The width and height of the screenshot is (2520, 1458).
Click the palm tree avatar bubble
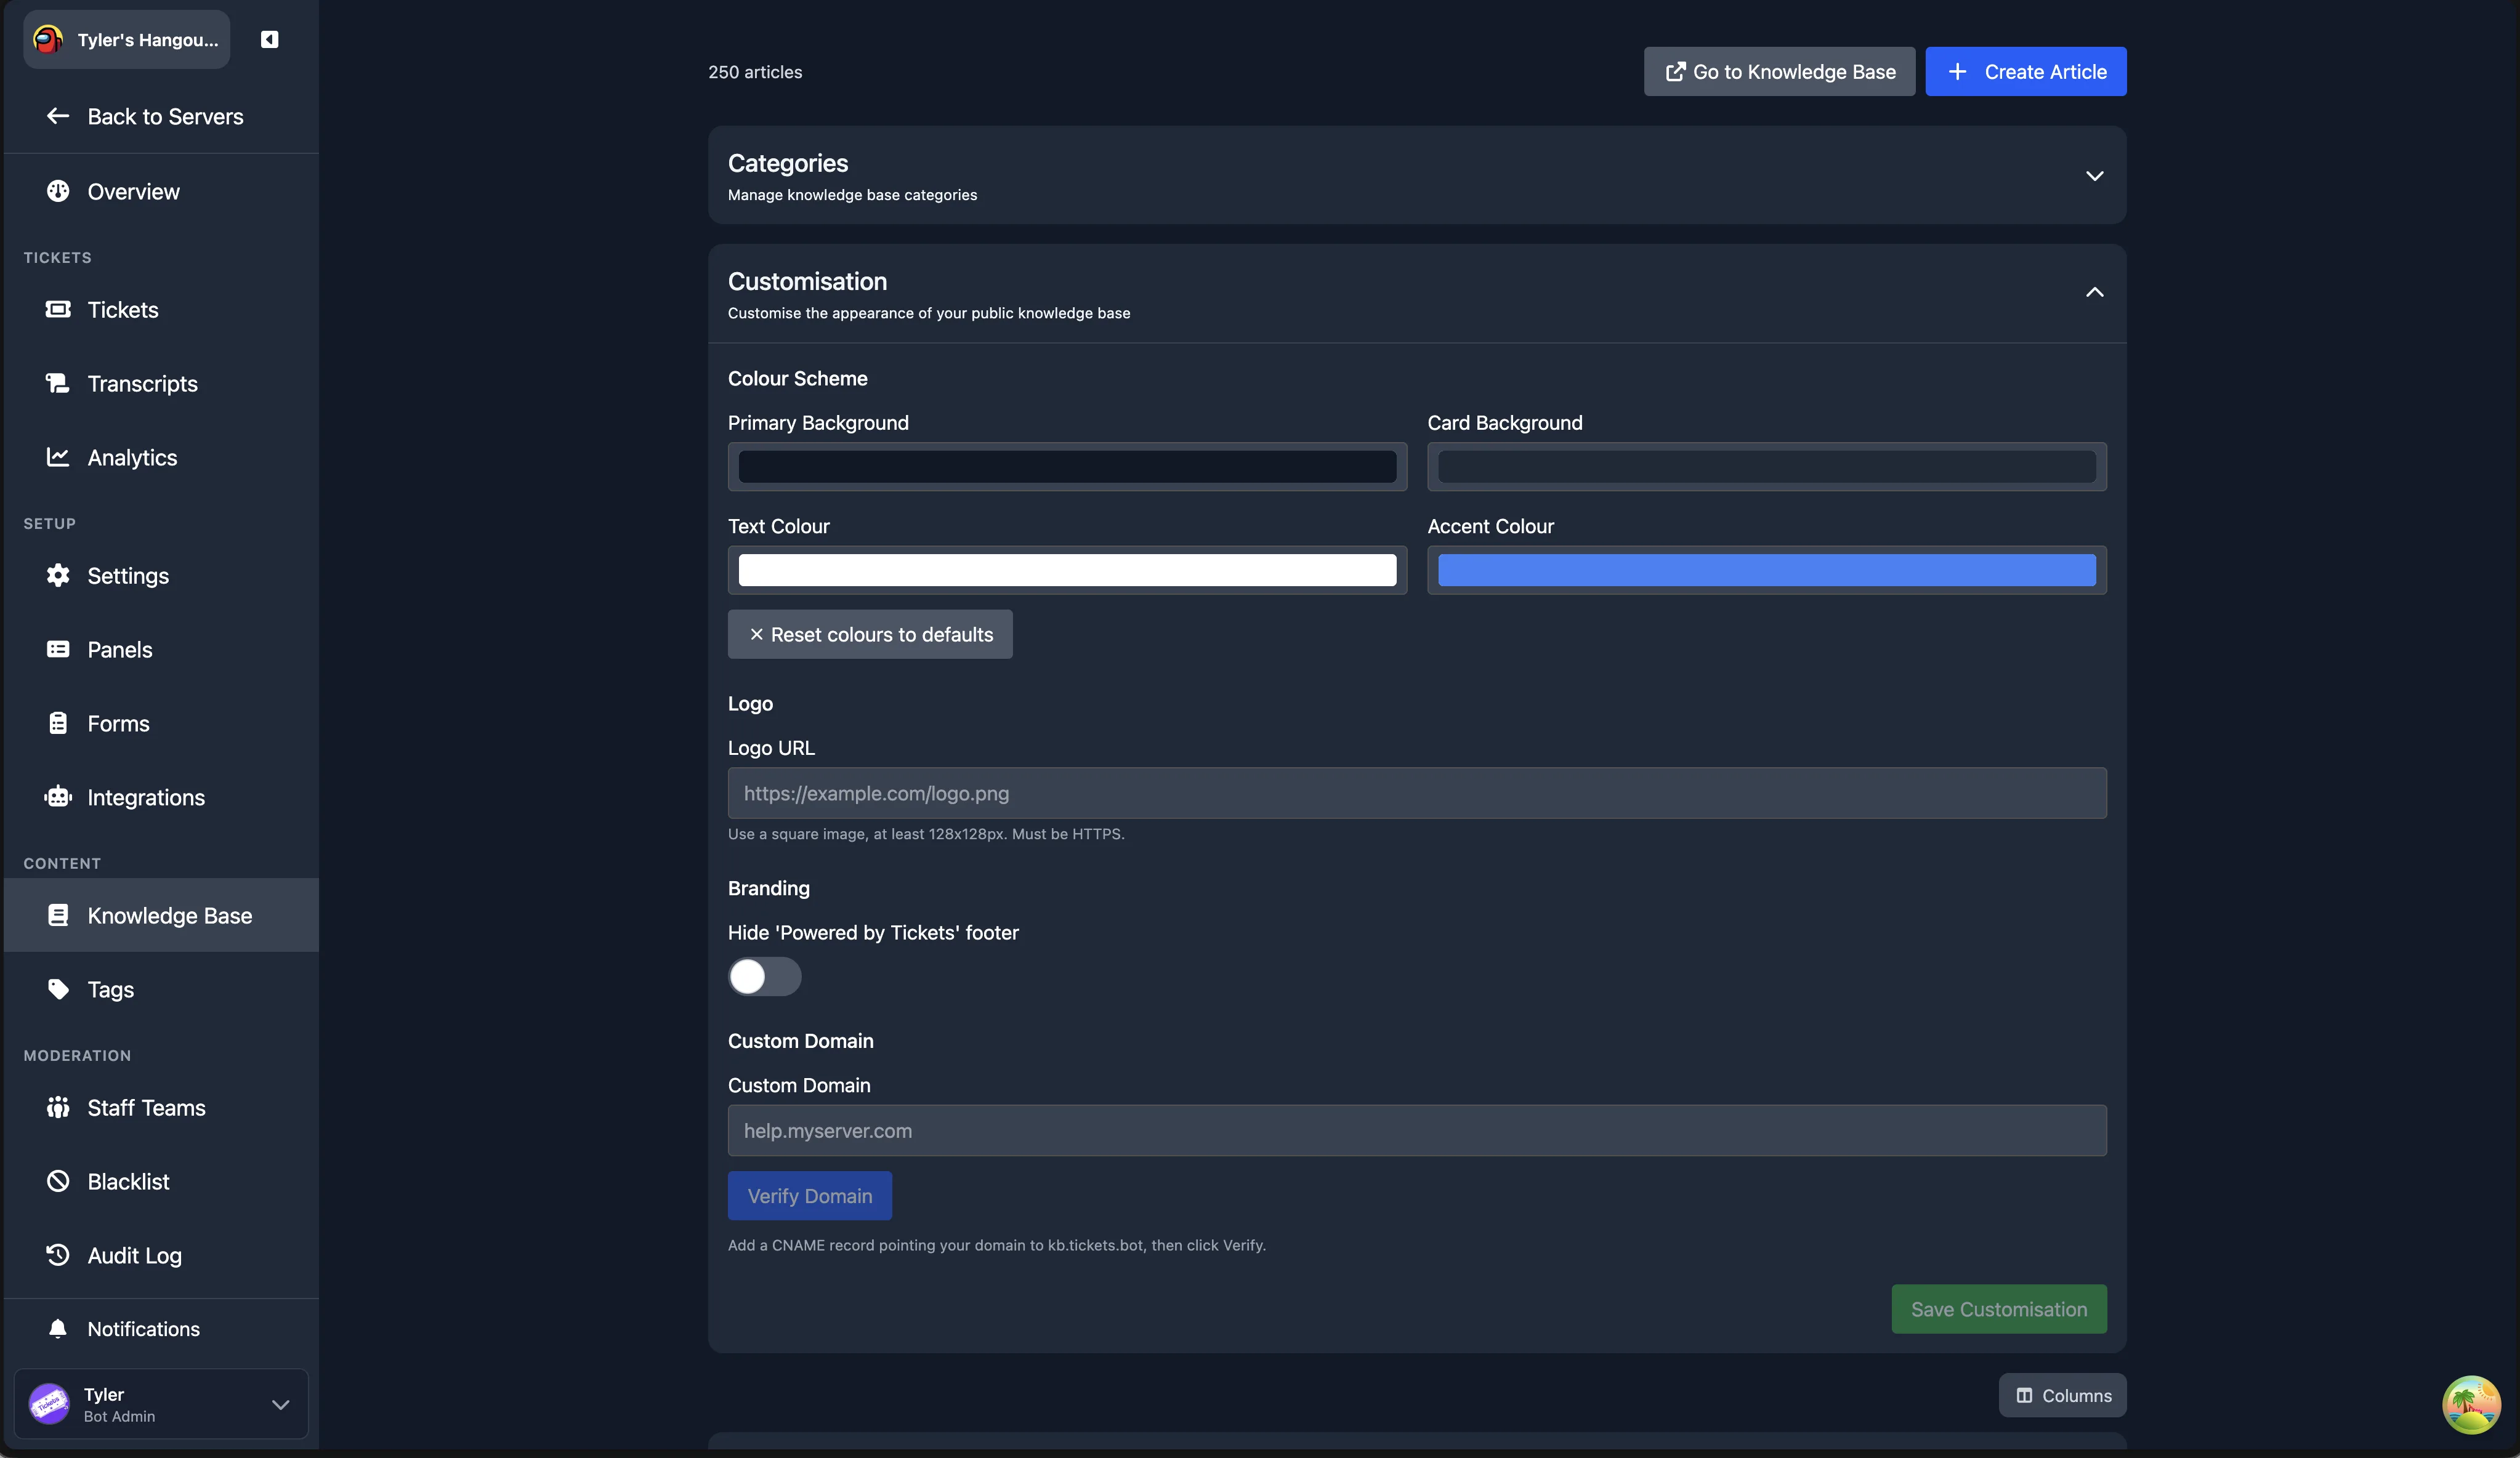click(x=2471, y=1405)
